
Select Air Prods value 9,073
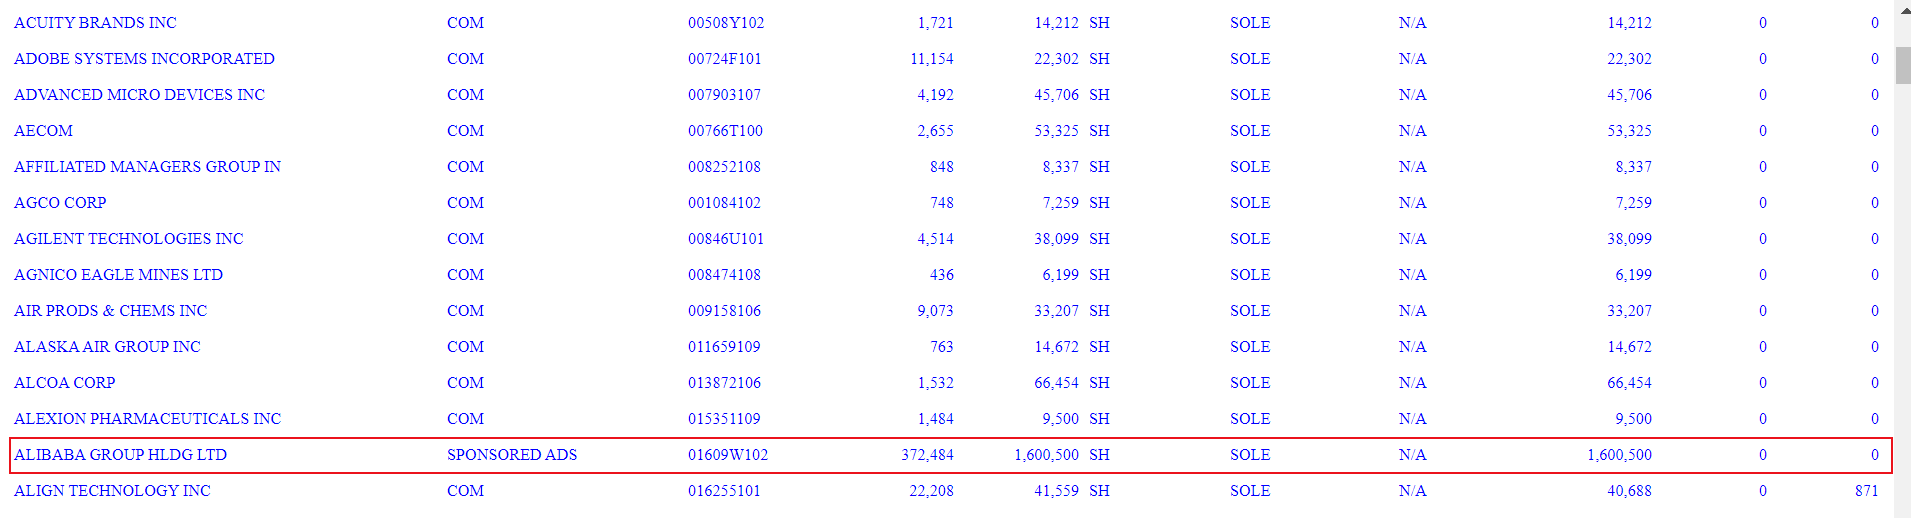click(x=935, y=311)
